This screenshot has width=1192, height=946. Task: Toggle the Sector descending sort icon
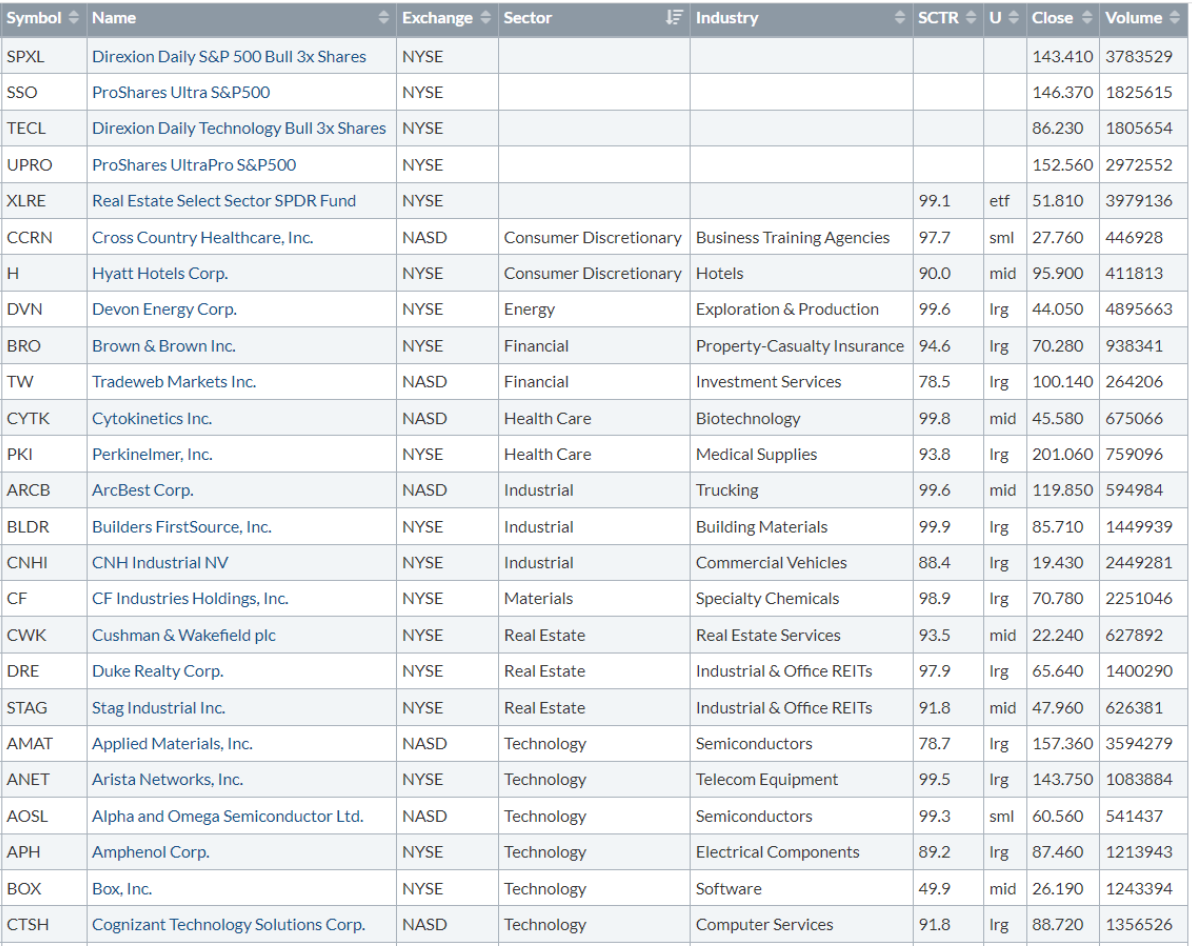[x=674, y=17]
